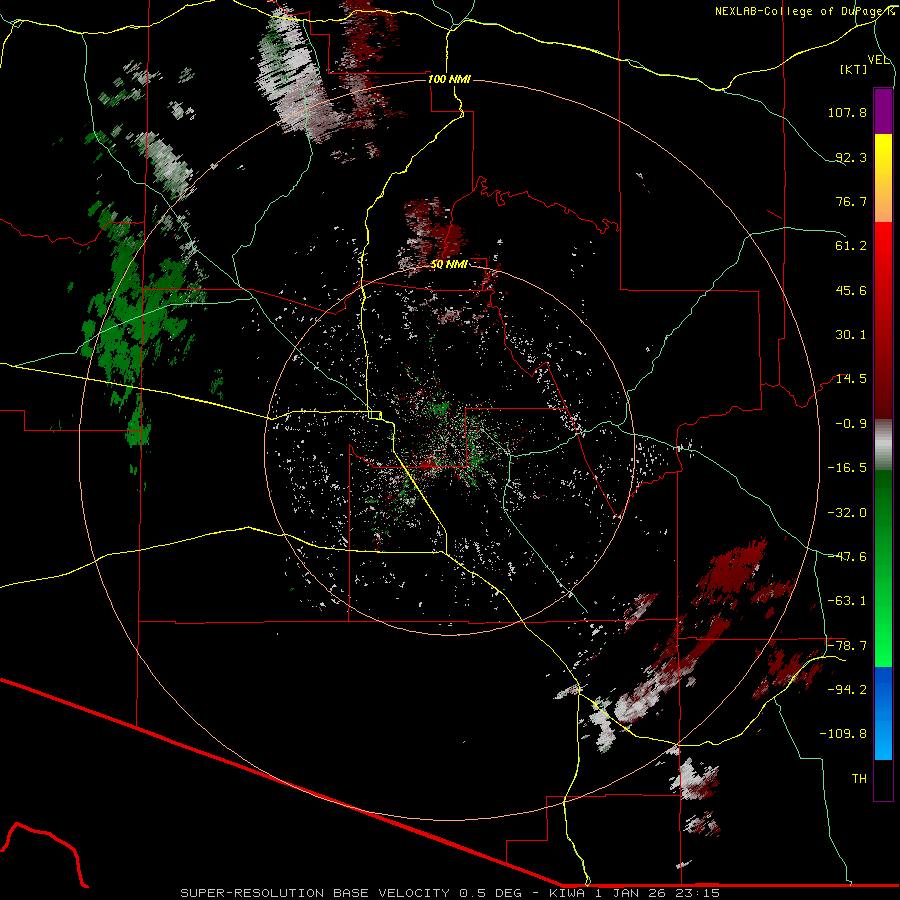Click the NEXLAB-College of DuPage watermark text
The height and width of the screenshot is (900, 900).
click(x=805, y=11)
